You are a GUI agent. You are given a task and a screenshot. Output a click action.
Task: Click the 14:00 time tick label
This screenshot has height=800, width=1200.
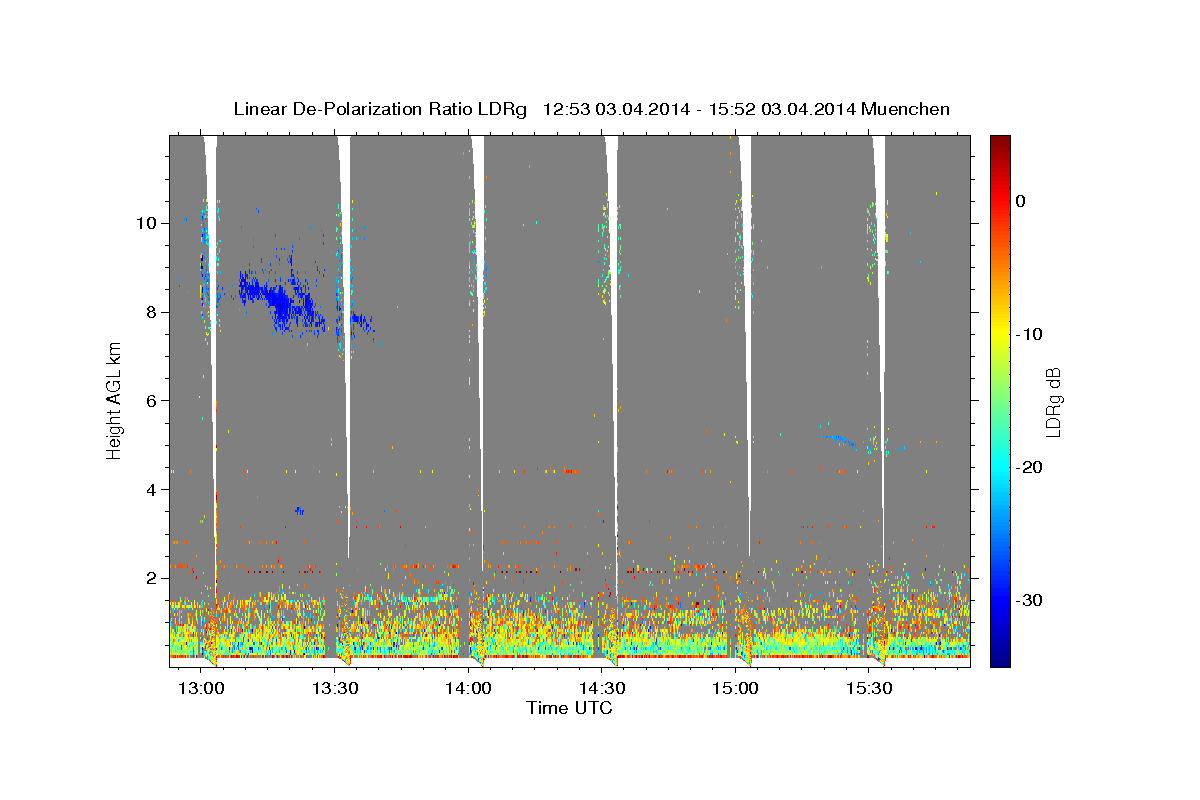pyautogui.click(x=468, y=689)
